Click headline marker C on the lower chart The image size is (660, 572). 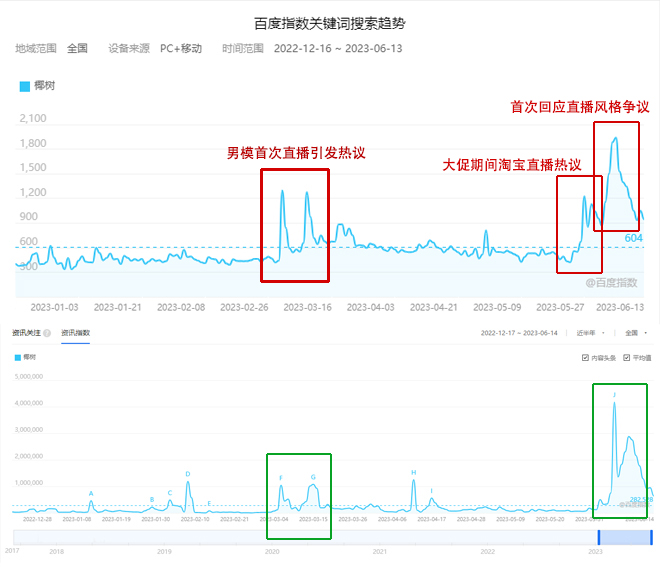[170, 493]
